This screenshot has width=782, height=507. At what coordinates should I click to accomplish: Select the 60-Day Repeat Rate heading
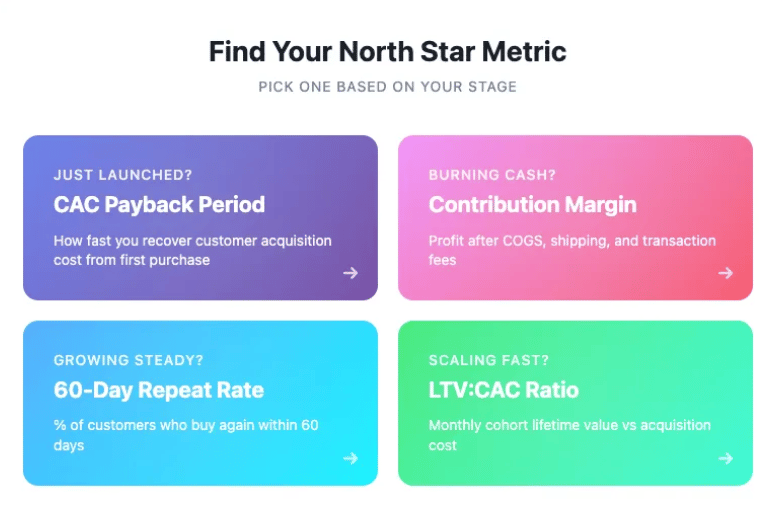point(159,390)
